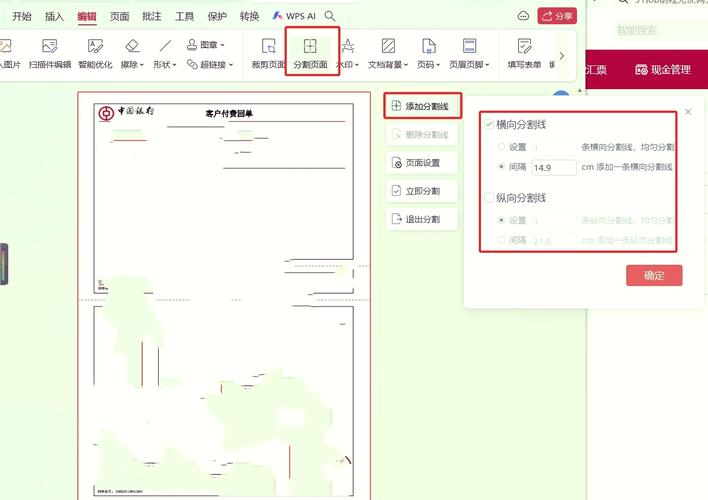This screenshot has width=708, height=500.
Task: Open 页面设置 page settings
Action: 422,163
